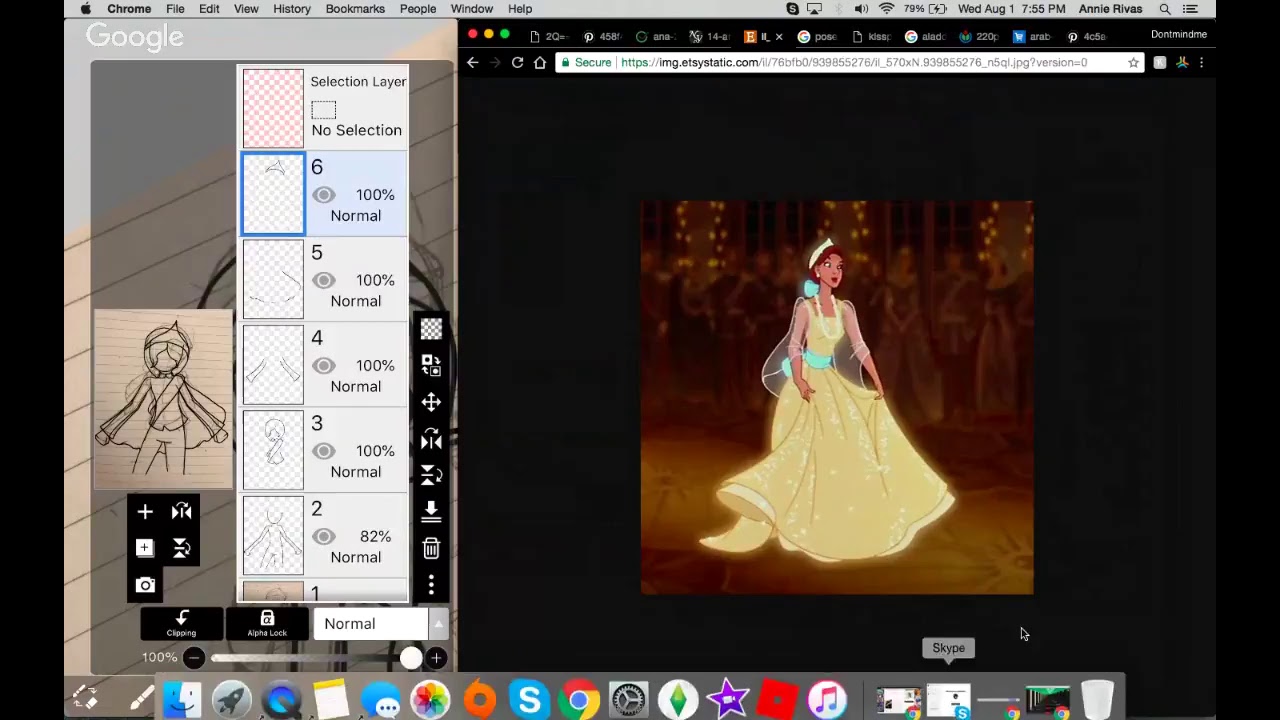Select the Move tool icon
This screenshot has width=1280, height=720.
click(x=430, y=402)
